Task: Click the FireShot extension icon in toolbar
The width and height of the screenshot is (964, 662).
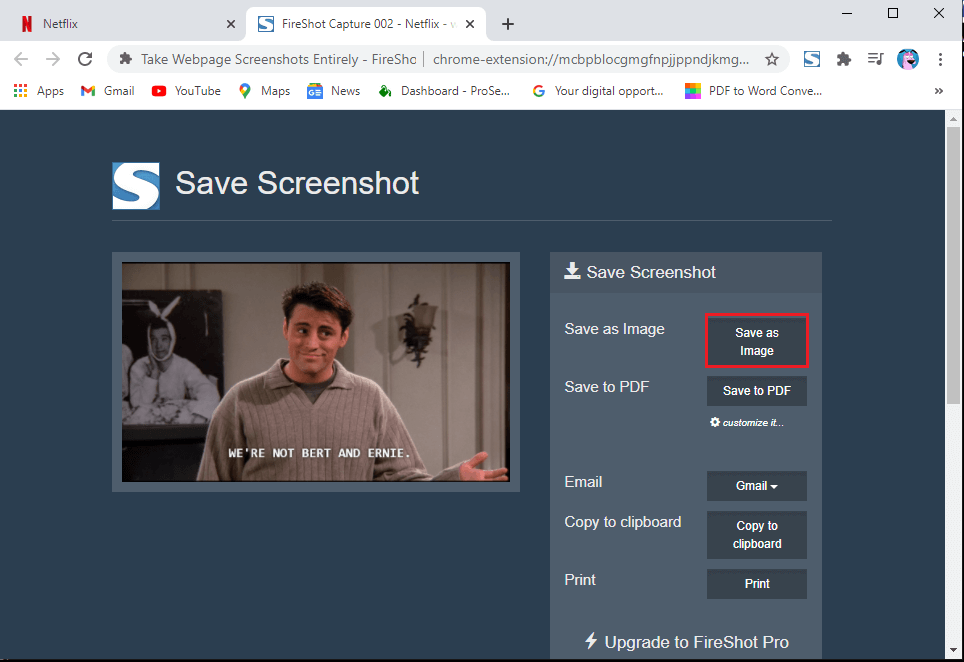Action: click(x=811, y=59)
